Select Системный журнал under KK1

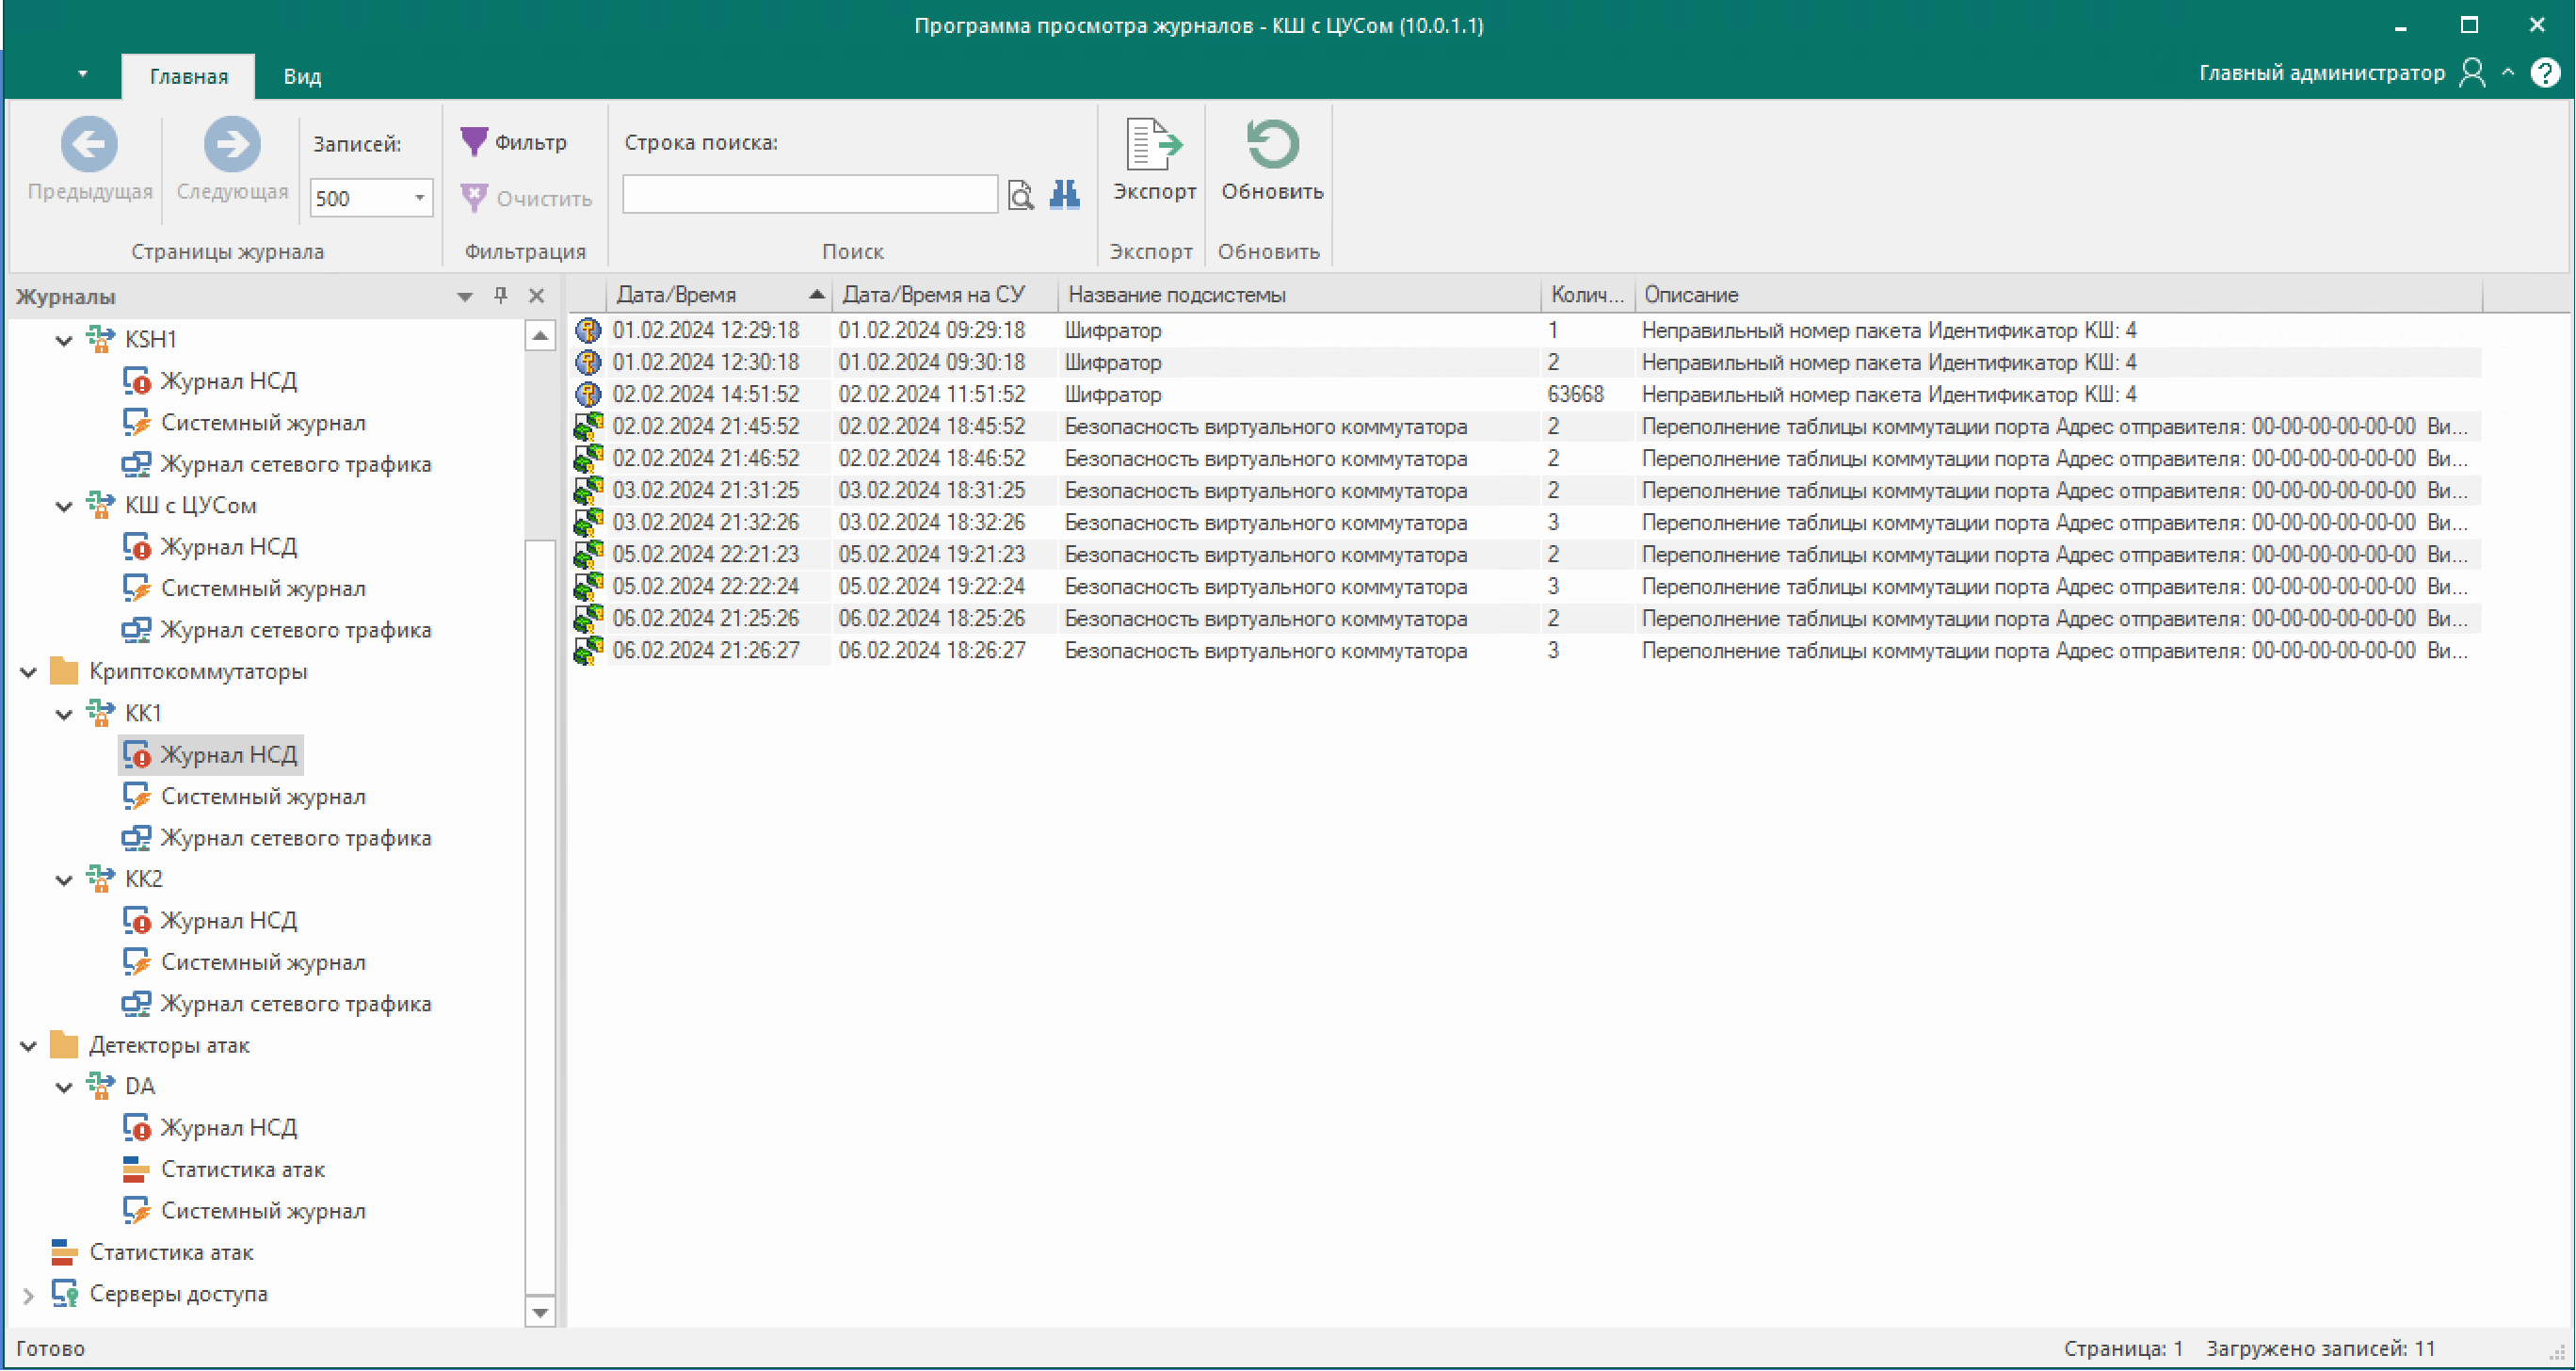[262, 797]
